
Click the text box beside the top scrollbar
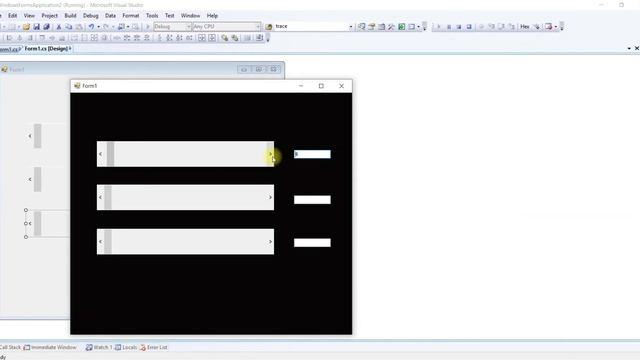click(312, 154)
